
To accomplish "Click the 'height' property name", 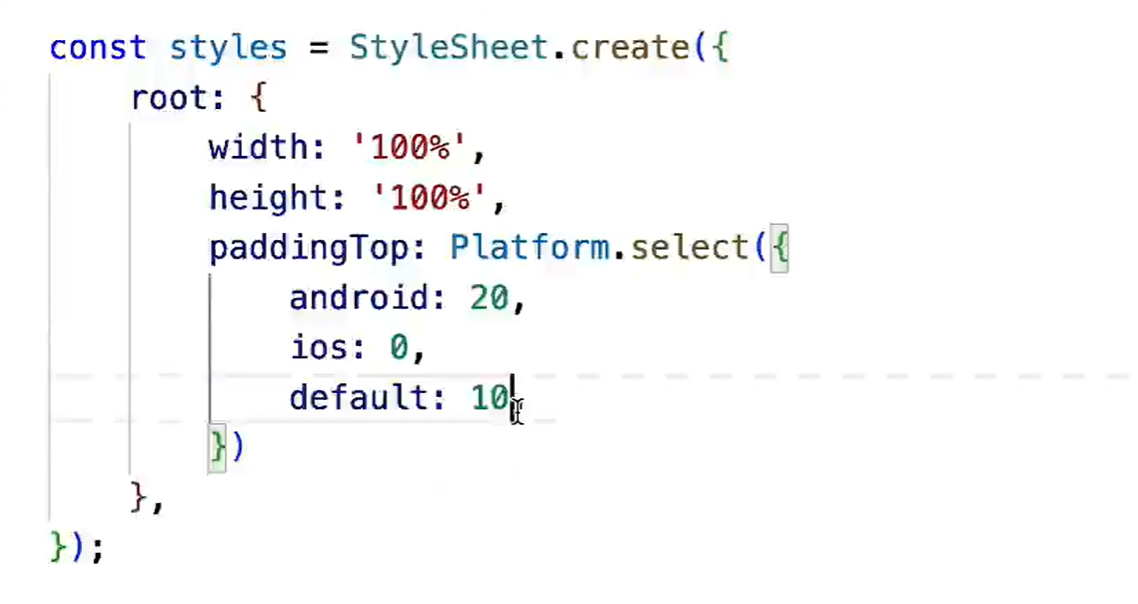I will pyautogui.click(x=268, y=197).
